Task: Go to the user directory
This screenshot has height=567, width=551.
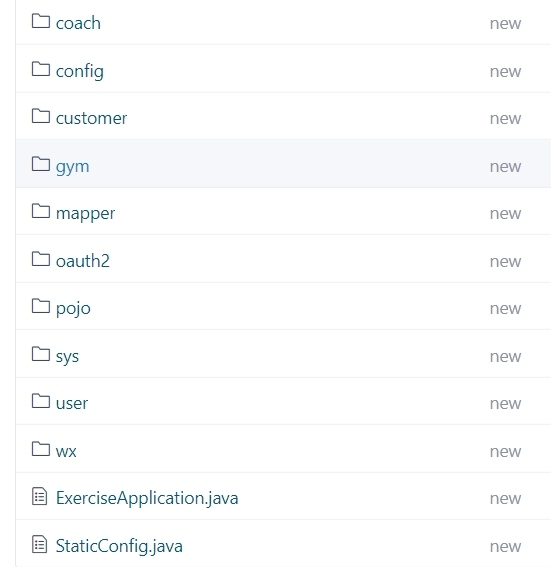Action: click(x=72, y=403)
